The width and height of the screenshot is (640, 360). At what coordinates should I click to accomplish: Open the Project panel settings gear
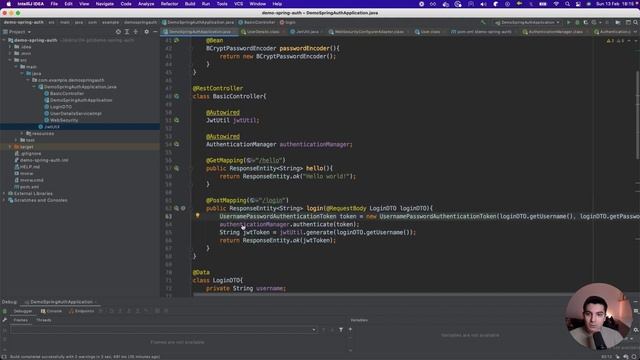(147, 31)
